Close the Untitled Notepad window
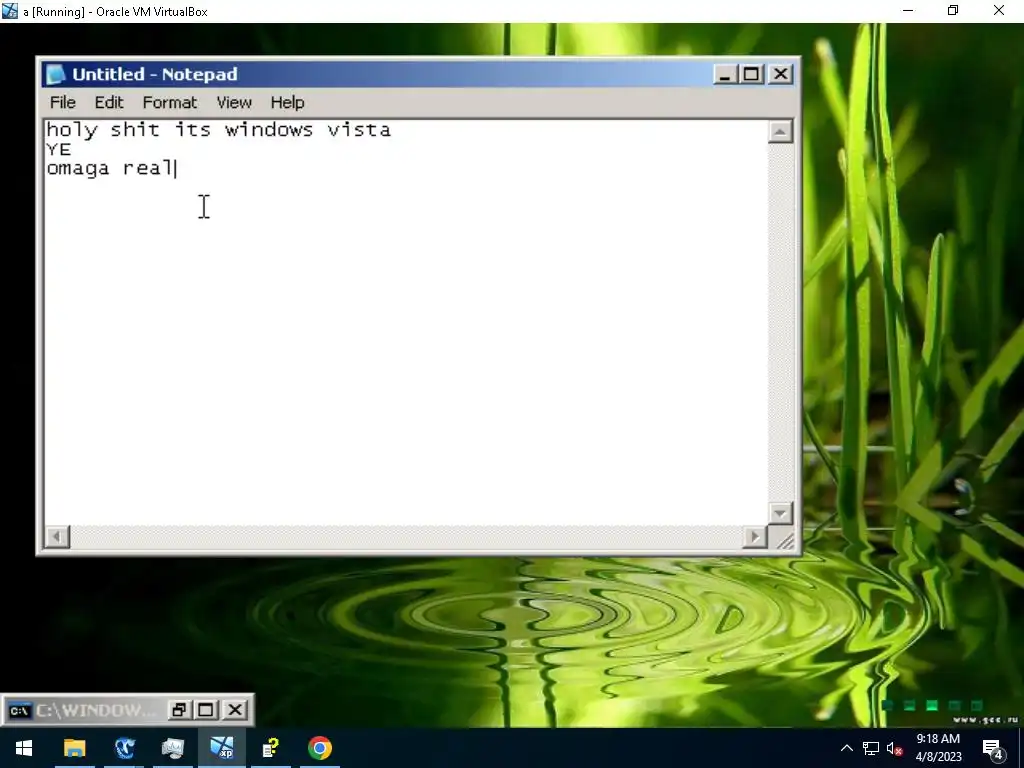The width and height of the screenshot is (1024, 768). pos(780,74)
